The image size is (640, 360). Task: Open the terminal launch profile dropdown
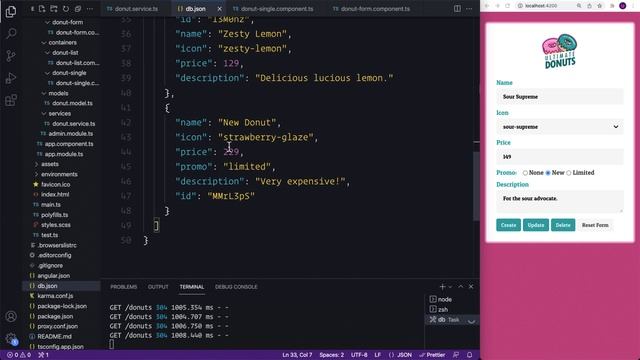[x=450, y=287]
